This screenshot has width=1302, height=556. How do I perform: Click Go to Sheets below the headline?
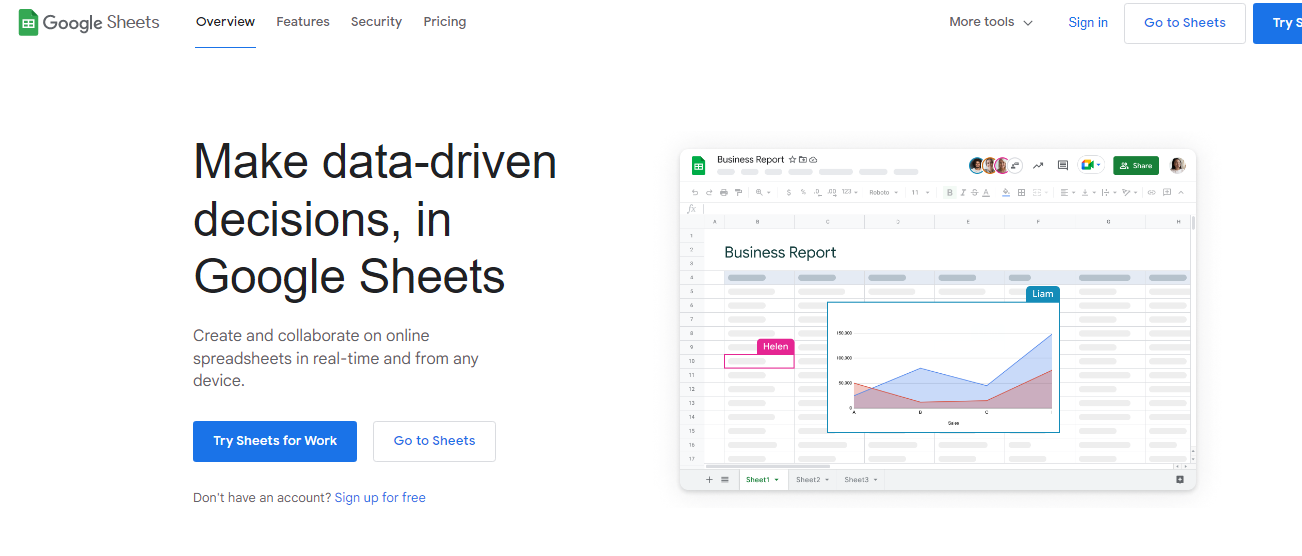tap(434, 441)
